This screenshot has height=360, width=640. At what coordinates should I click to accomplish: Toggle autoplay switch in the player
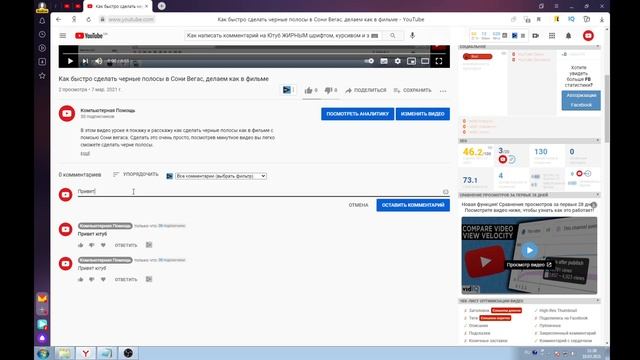(369, 61)
